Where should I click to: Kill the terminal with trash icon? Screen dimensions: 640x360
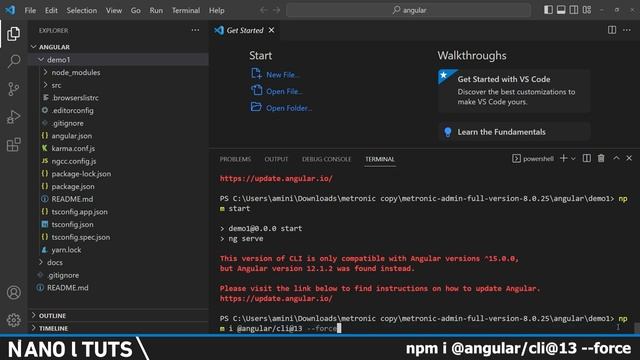click(x=601, y=158)
